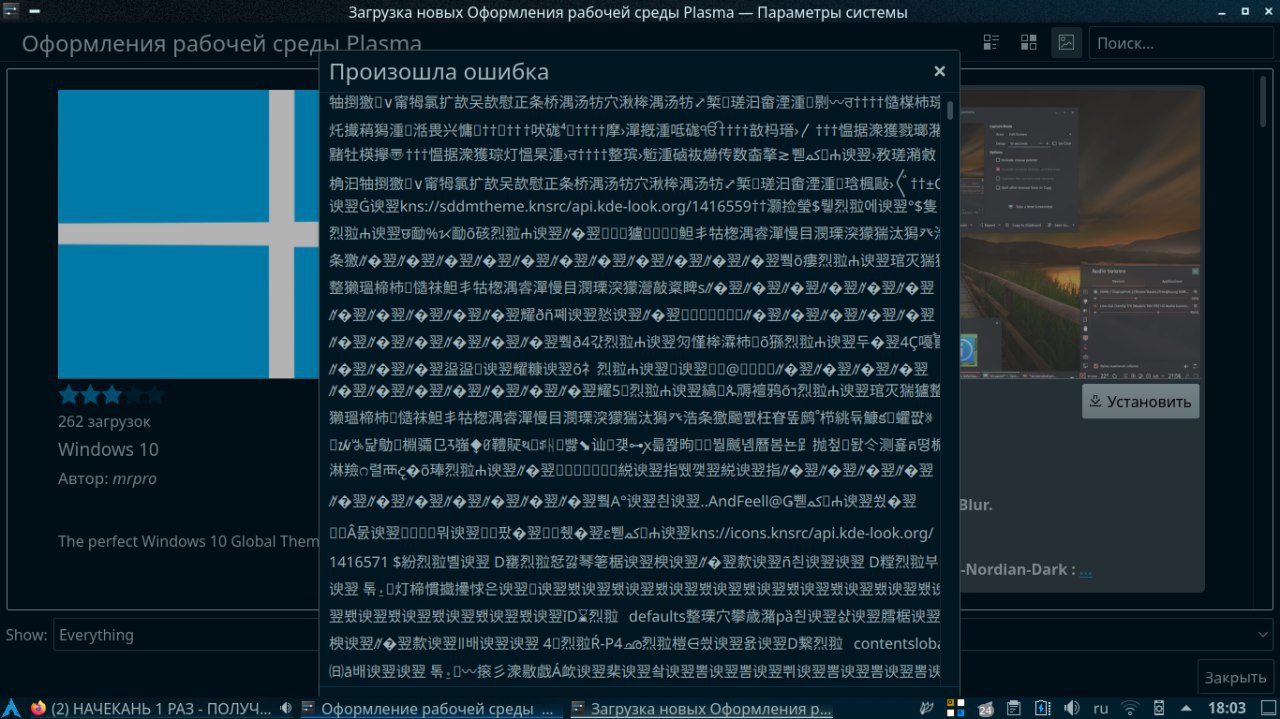The width and height of the screenshot is (1280, 719).
Task: Open the dark theme screenshot thumbnail
Action: tap(1079, 233)
